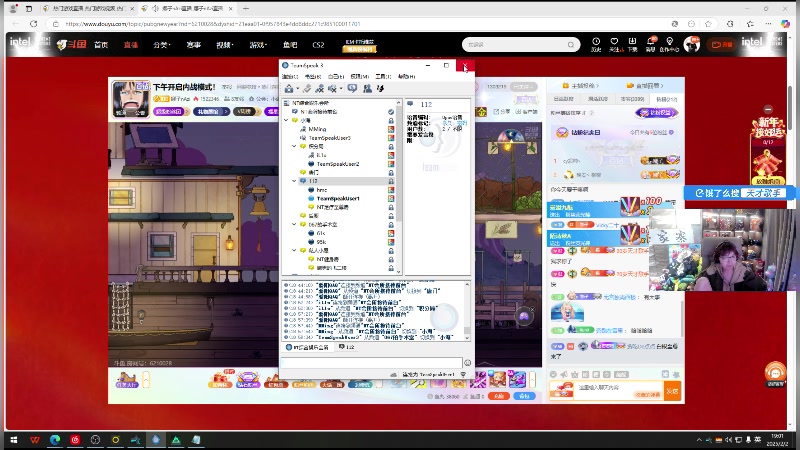Click the Douyu search magnifier icon
The image size is (800, 450).
[570, 45]
